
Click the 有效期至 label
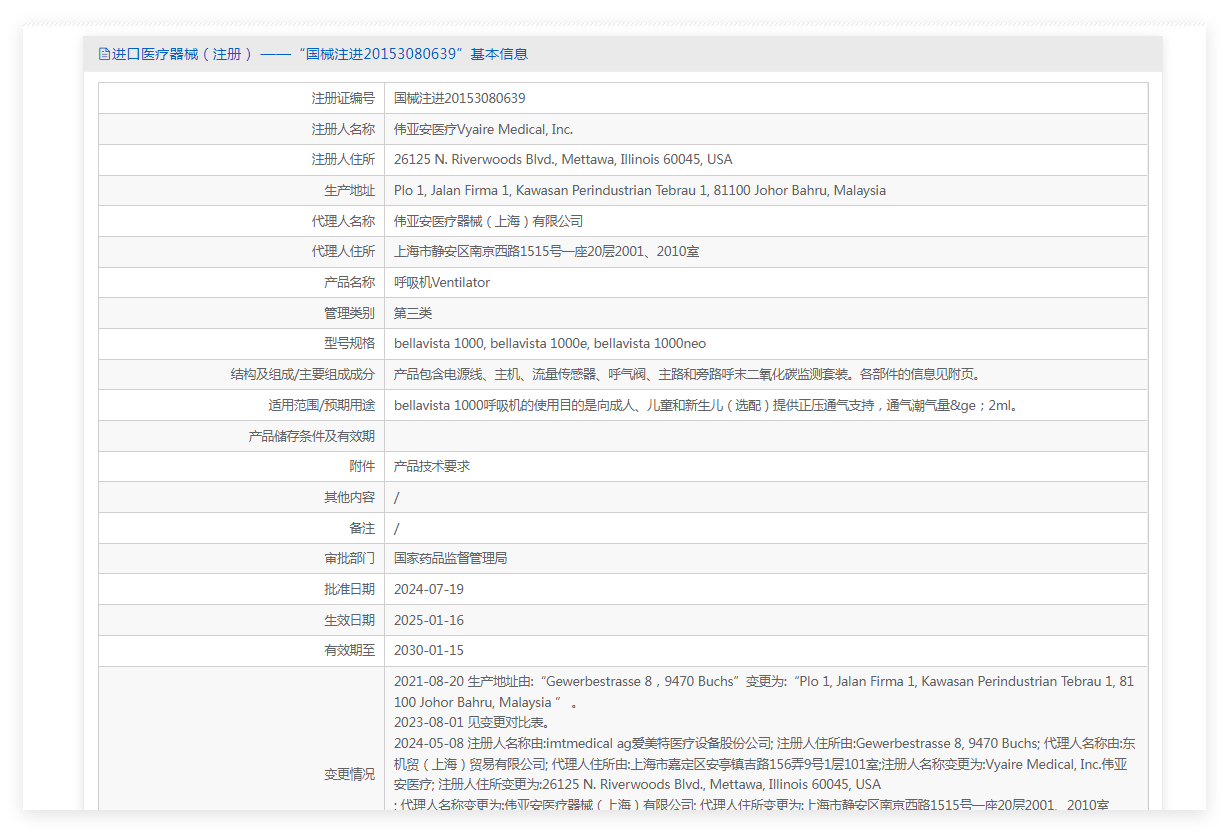[349, 651]
